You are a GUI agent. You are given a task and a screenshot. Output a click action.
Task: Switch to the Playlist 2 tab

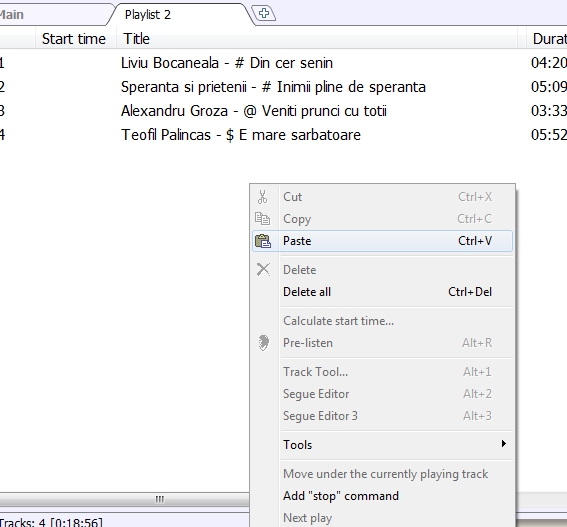[181, 14]
